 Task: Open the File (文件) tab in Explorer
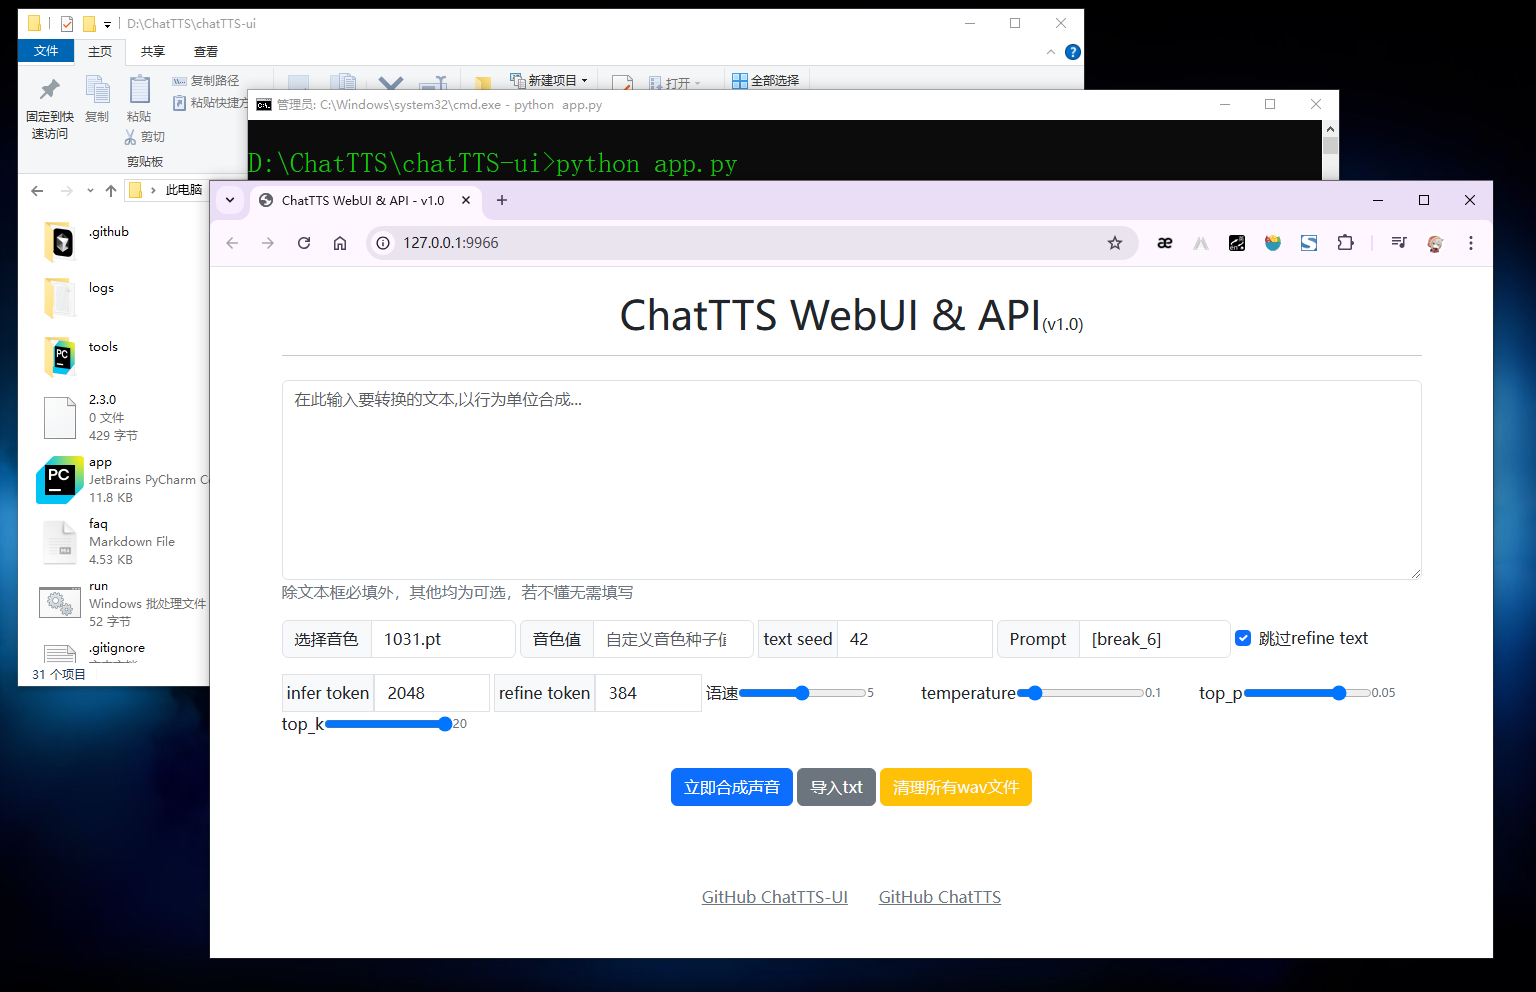46,51
